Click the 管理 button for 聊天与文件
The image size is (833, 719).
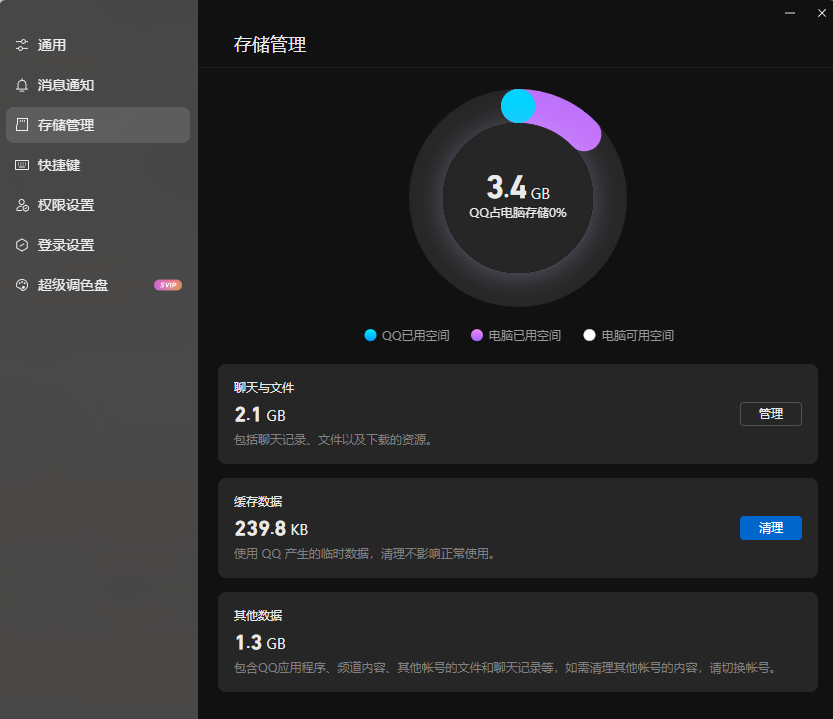770,414
